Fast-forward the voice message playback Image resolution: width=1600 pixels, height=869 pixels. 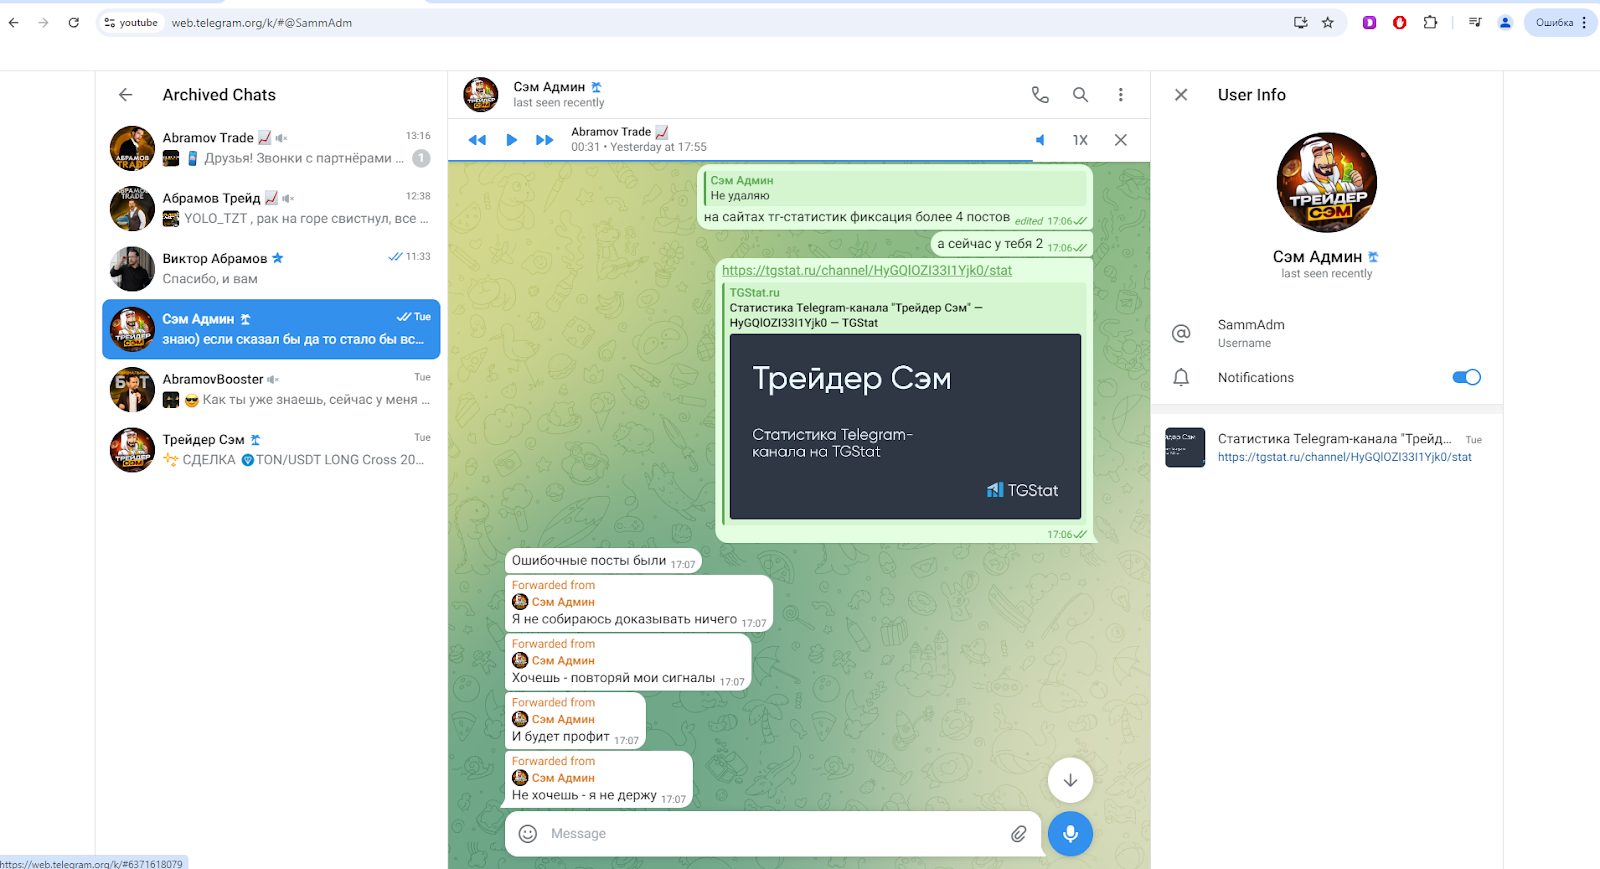(x=544, y=140)
